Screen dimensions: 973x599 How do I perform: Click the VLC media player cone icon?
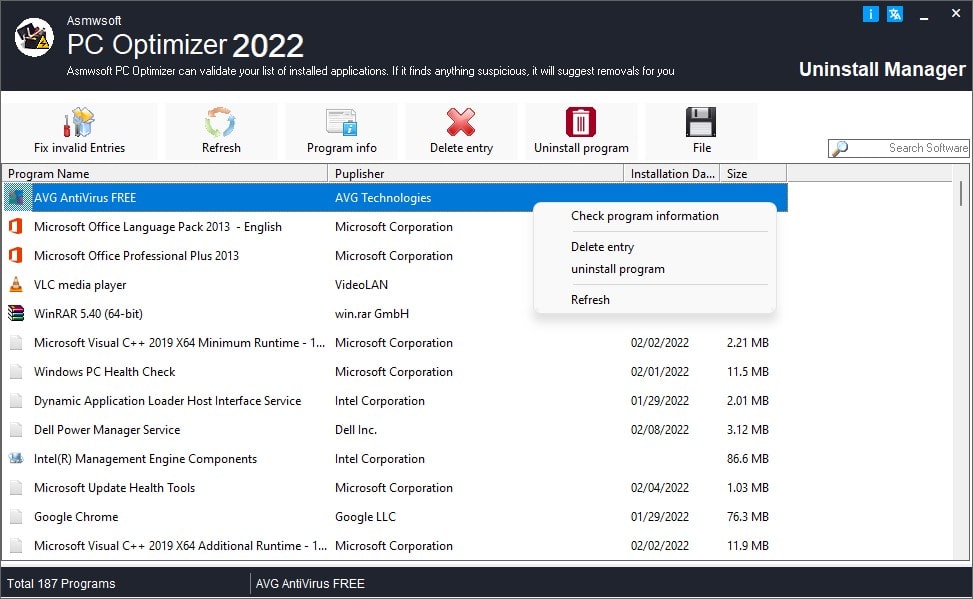[16, 284]
